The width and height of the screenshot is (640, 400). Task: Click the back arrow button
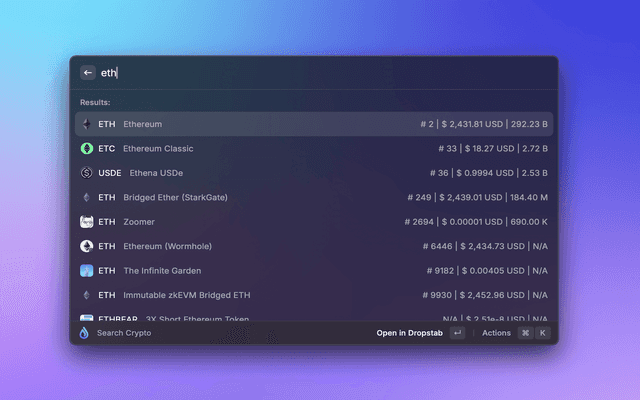[88, 73]
